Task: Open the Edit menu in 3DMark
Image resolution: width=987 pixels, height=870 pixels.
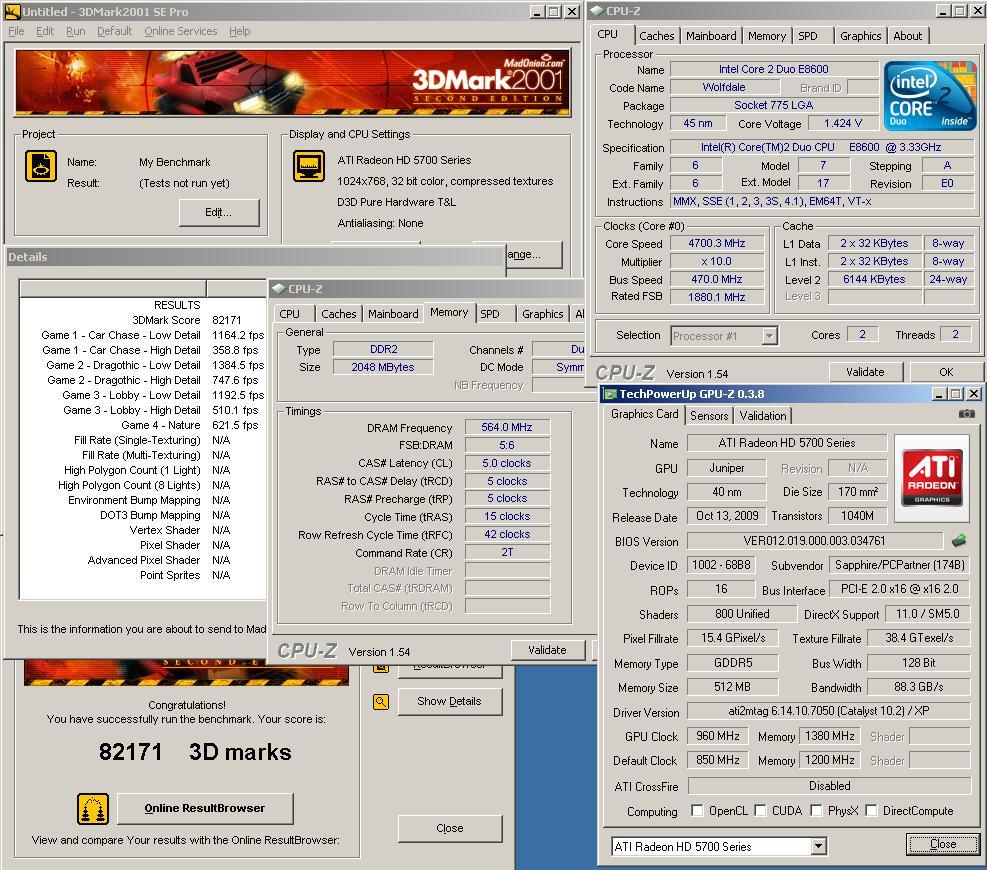Action: point(45,31)
